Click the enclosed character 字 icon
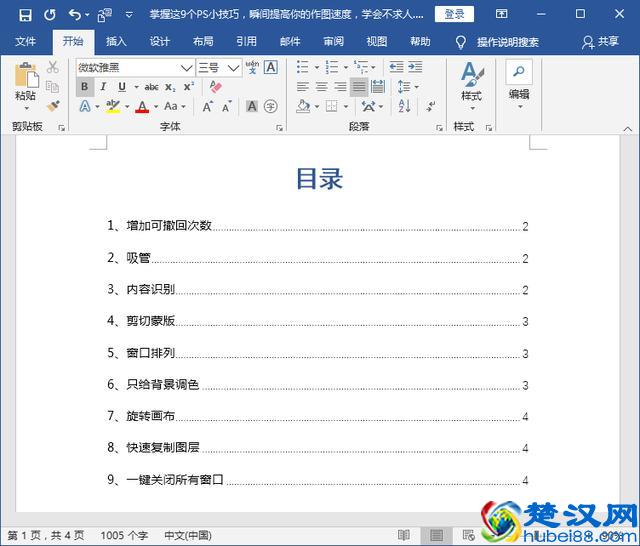Image resolution: width=640 pixels, height=546 pixels. coord(271,107)
